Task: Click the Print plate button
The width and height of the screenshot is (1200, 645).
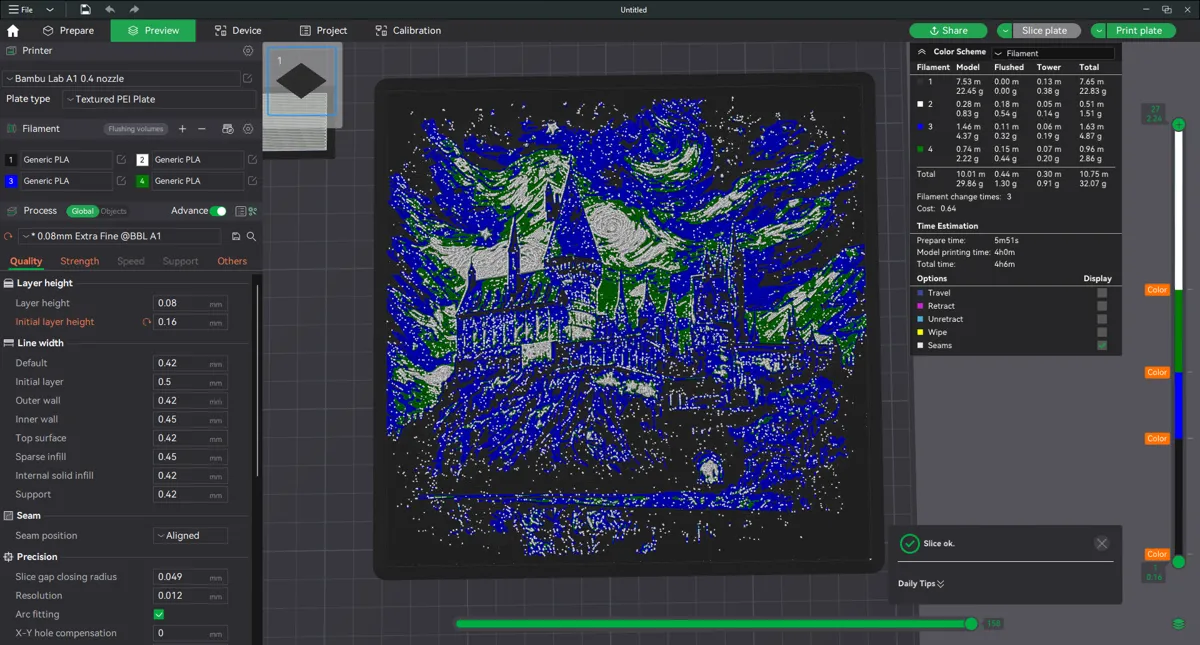Action: click(1139, 31)
